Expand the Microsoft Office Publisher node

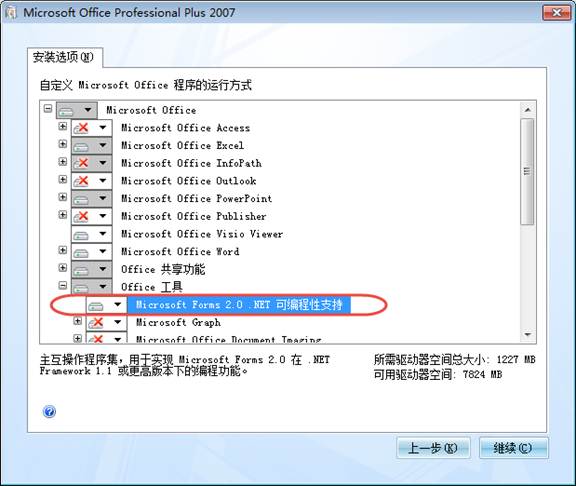pos(63,215)
